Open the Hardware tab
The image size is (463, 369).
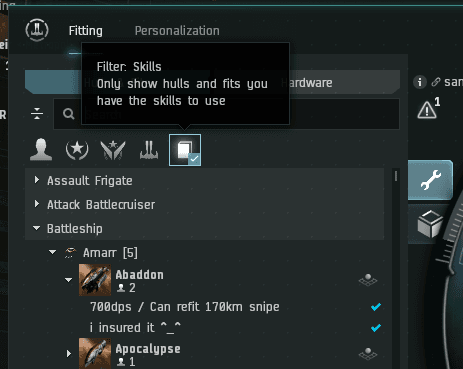[307, 82]
